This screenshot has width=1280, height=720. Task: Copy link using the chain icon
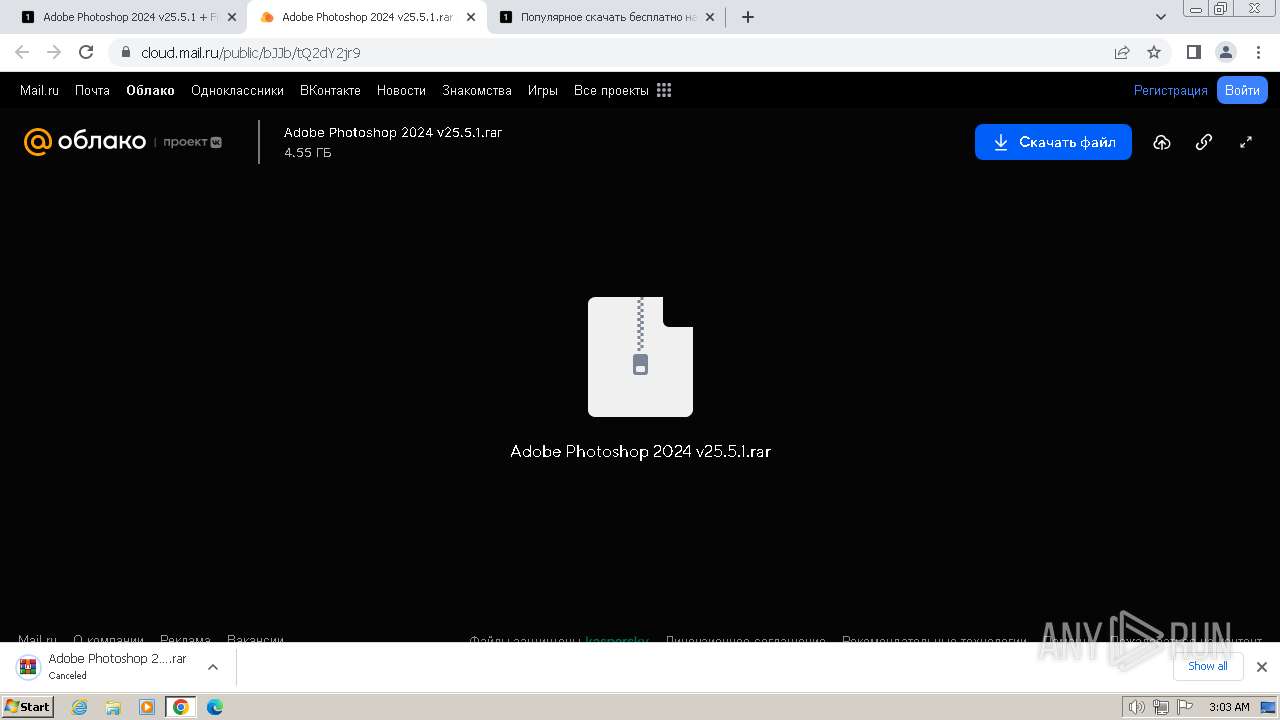1204,142
